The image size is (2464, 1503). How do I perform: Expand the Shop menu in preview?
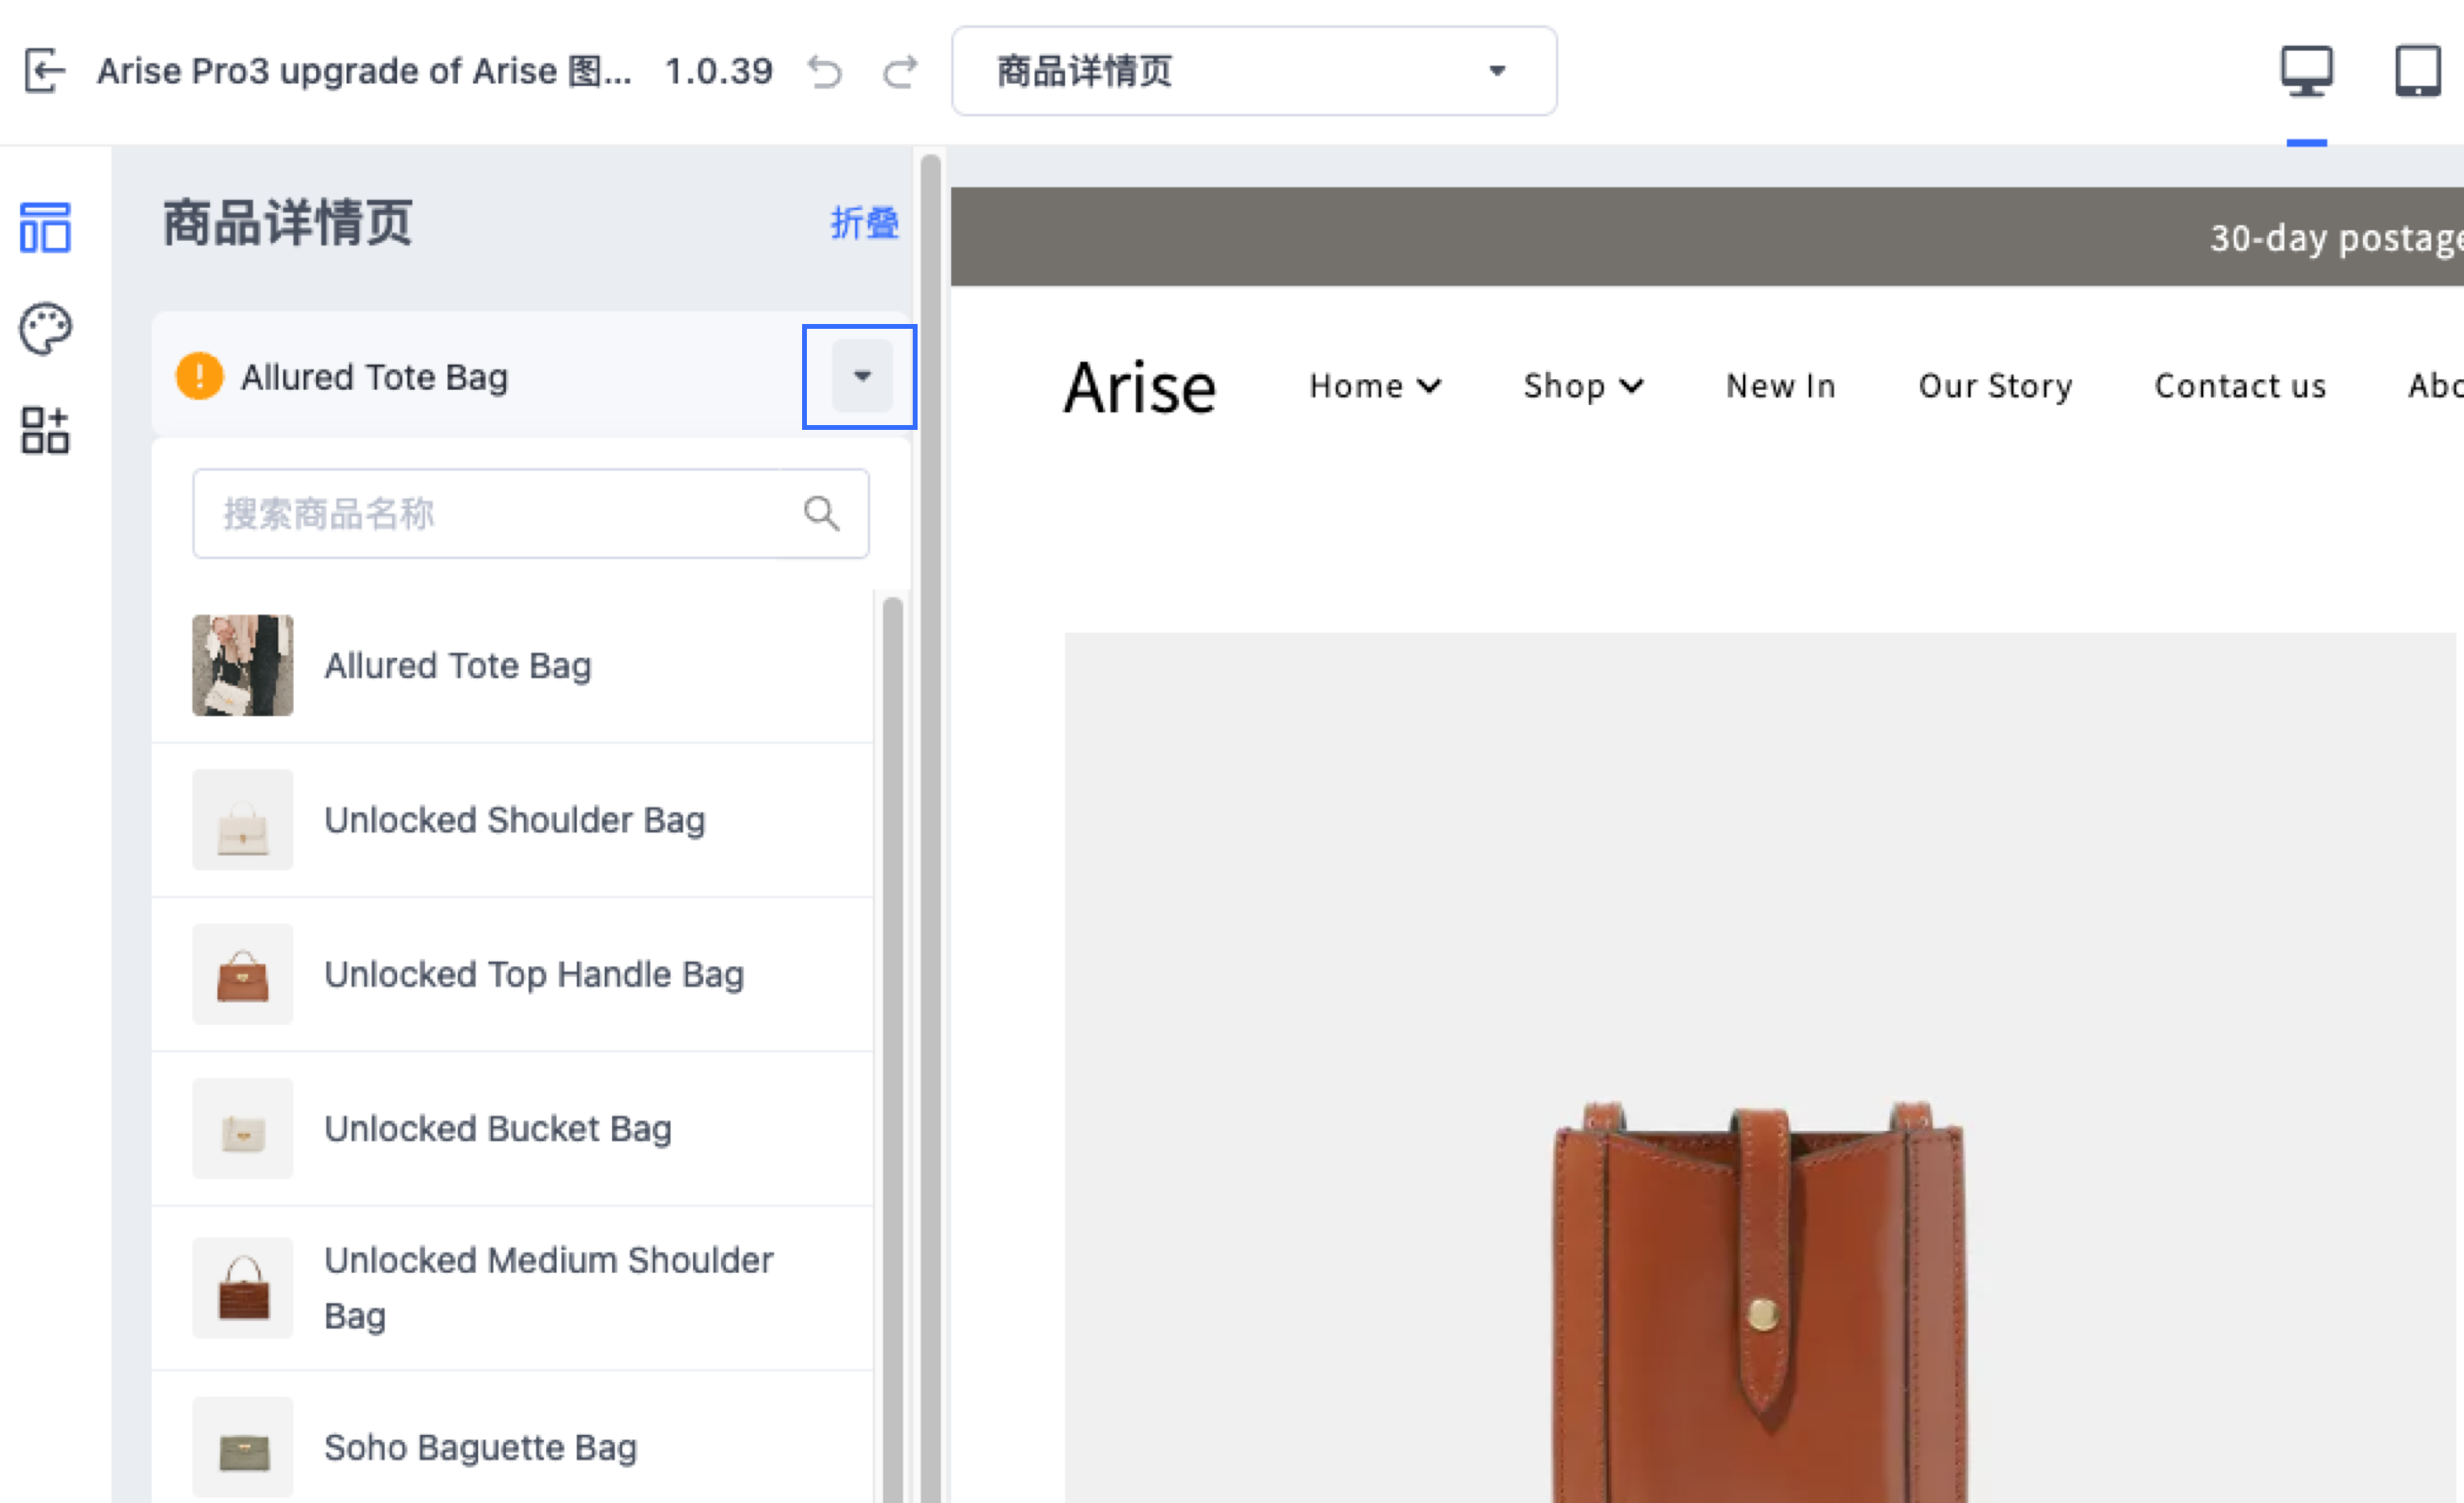(x=1583, y=386)
